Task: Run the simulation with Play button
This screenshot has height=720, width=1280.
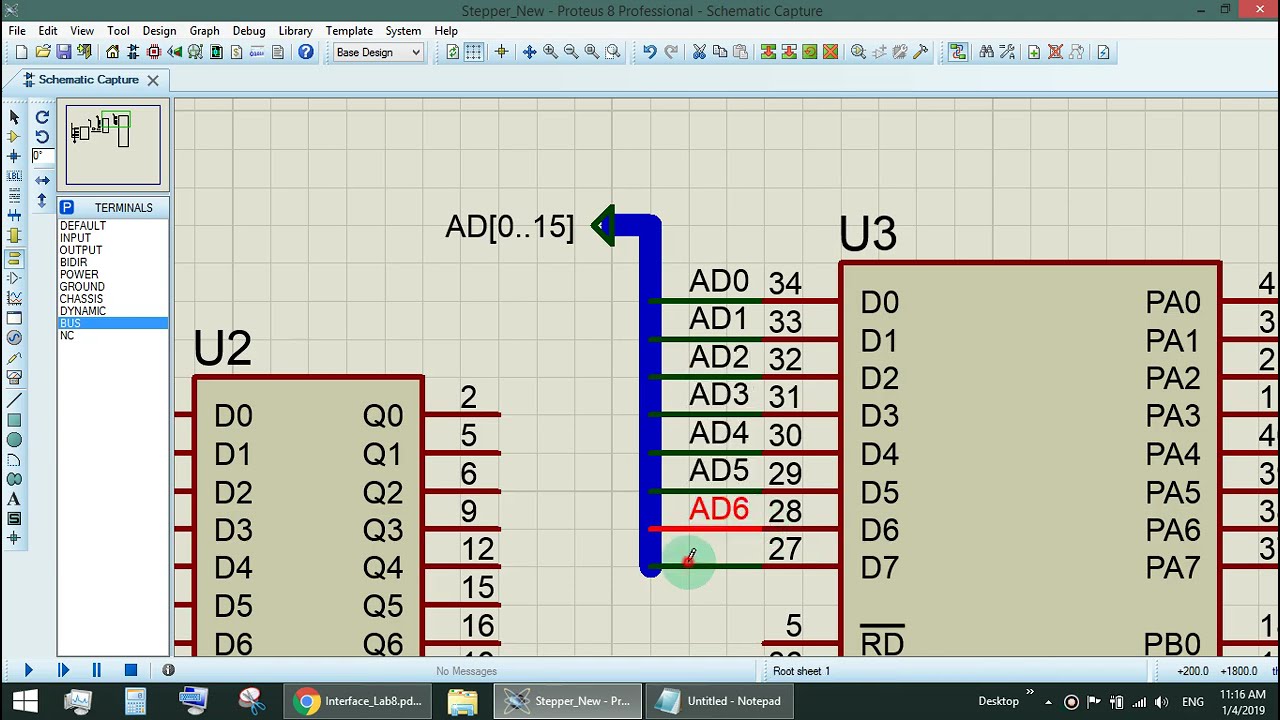Action: 28,670
